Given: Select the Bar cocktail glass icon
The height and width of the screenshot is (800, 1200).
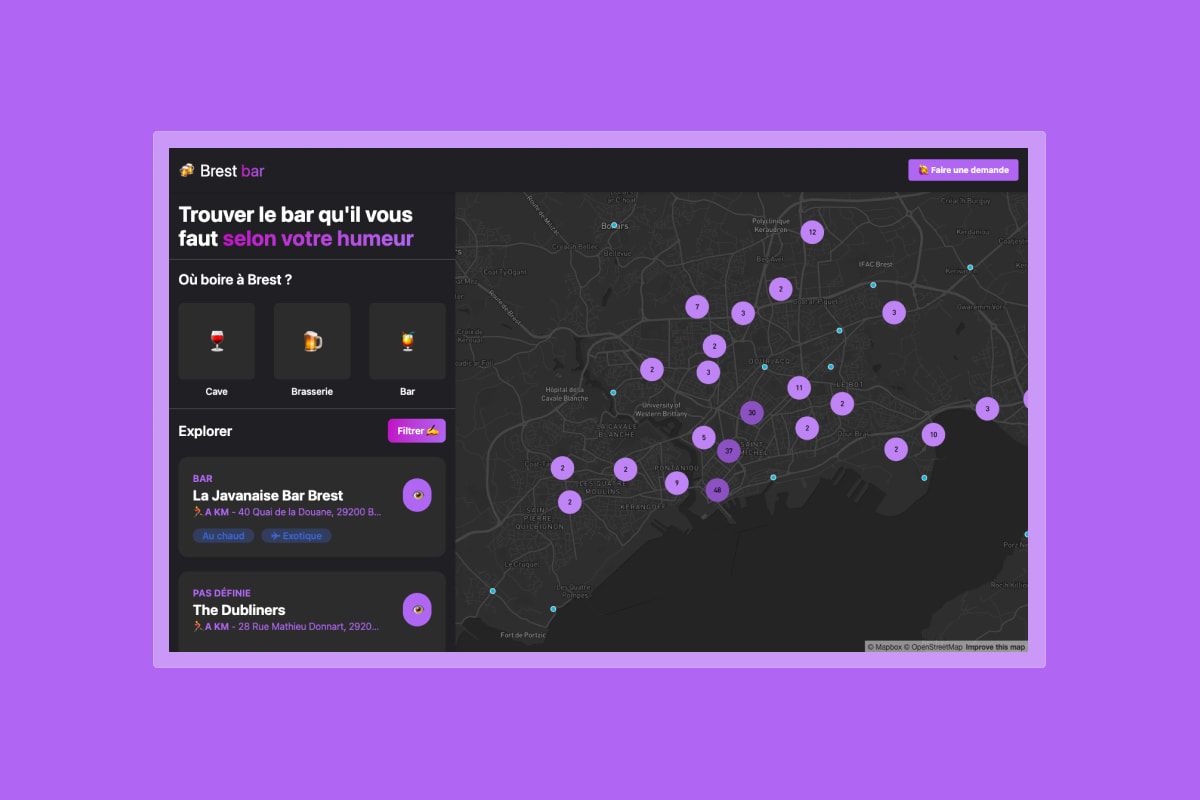Looking at the screenshot, I should click(407, 341).
